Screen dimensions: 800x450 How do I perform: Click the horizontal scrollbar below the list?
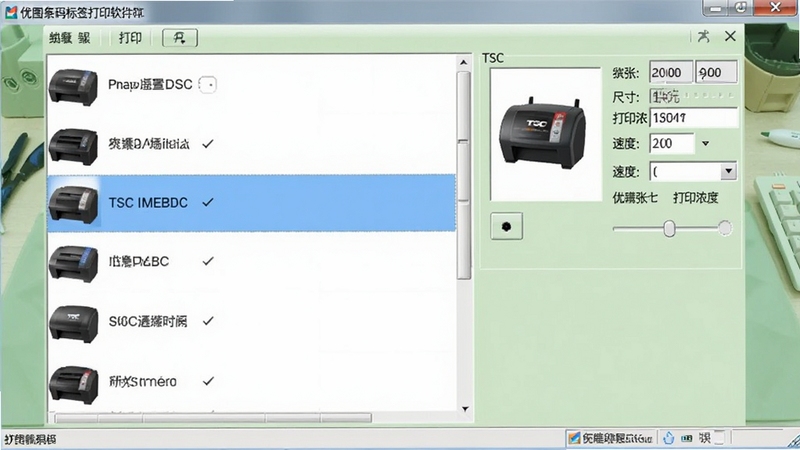[213, 418]
